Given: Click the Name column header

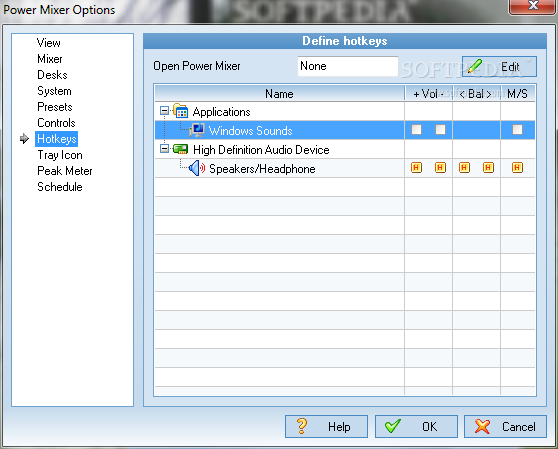Looking at the screenshot, I should click(x=279, y=94).
